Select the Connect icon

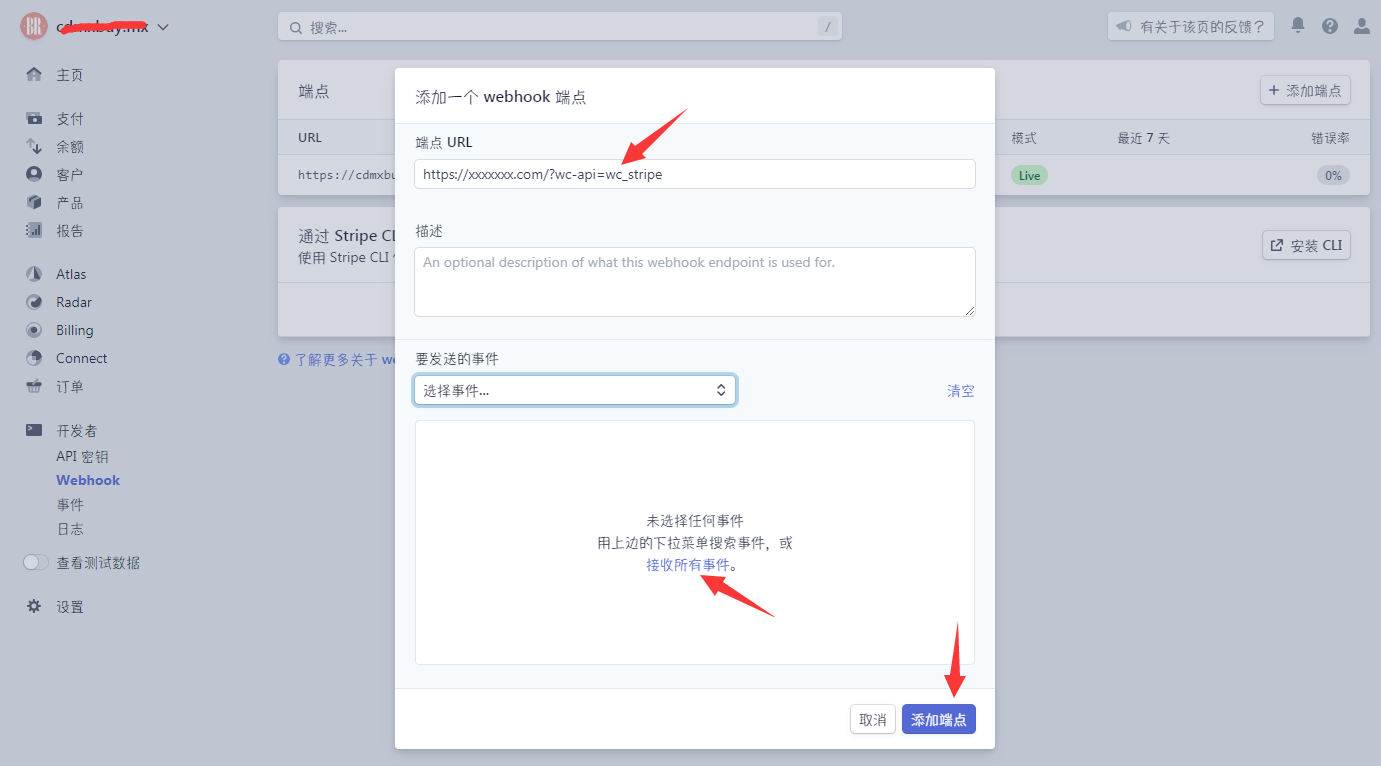pyautogui.click(x=34, y=358)
